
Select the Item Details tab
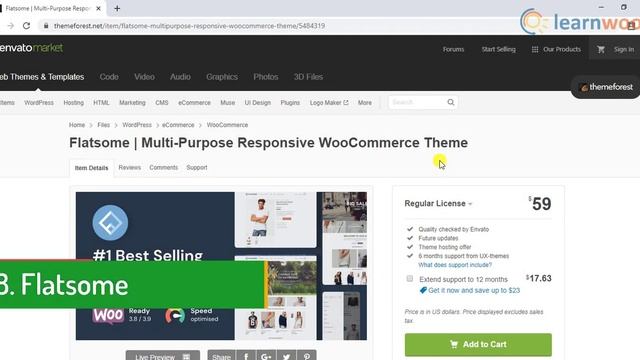pos(91,168)
